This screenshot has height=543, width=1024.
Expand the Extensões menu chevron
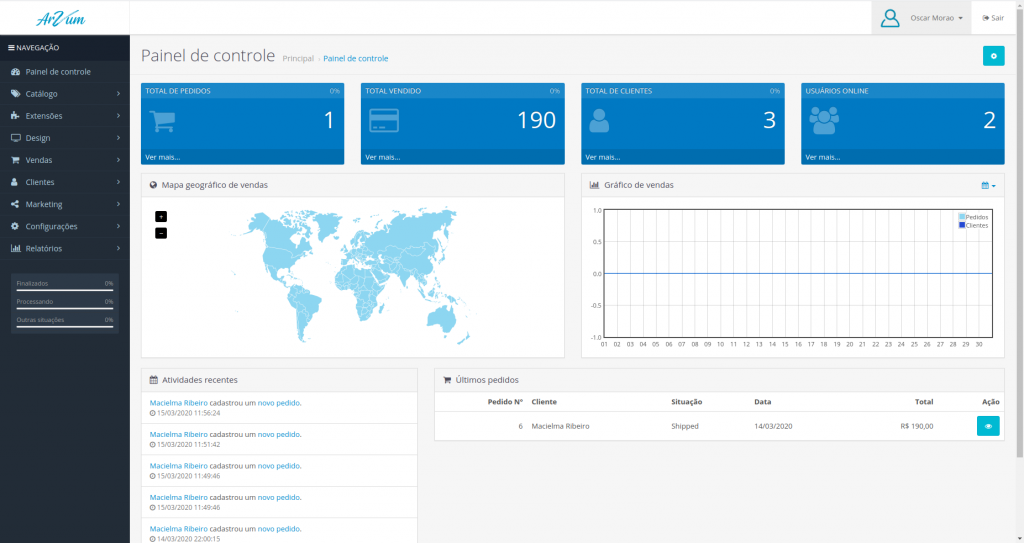pos(118,116)
